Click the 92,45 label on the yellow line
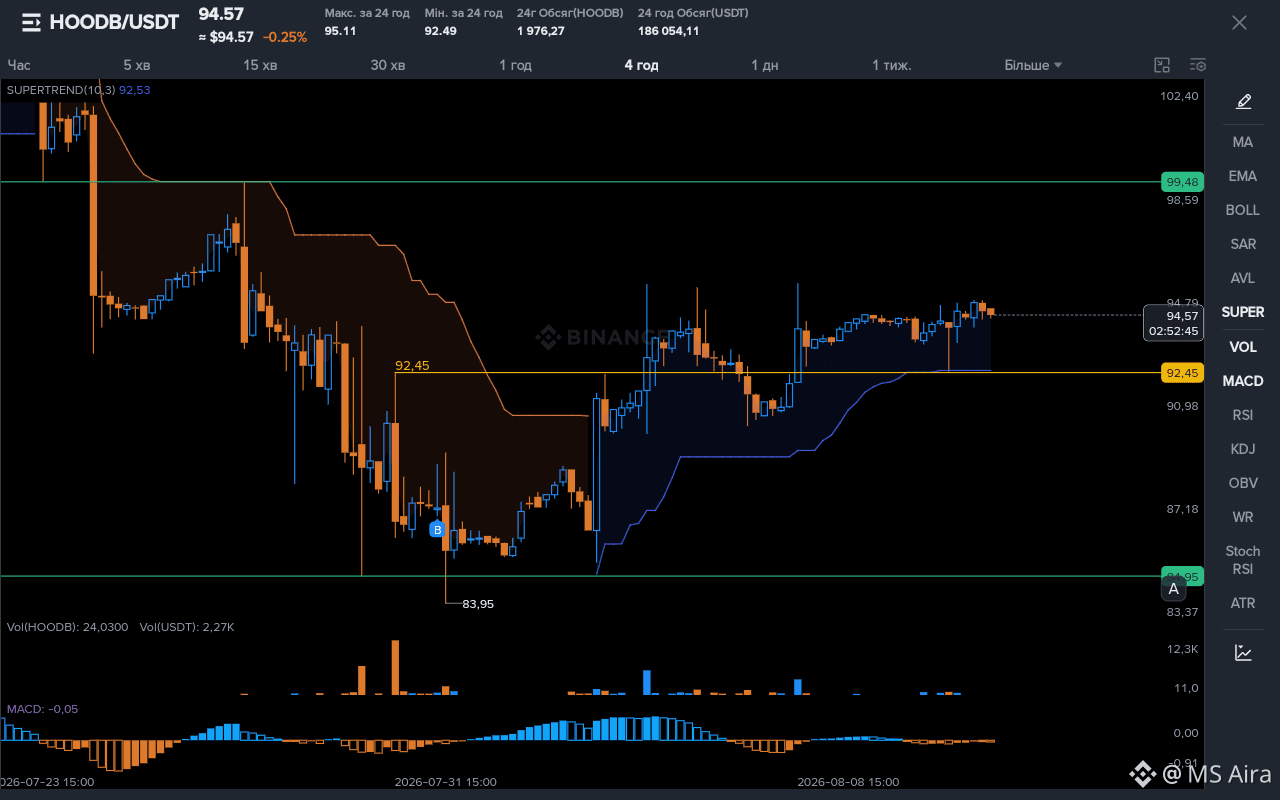Viewport: 1280px width, 800px height. [412, 365]
